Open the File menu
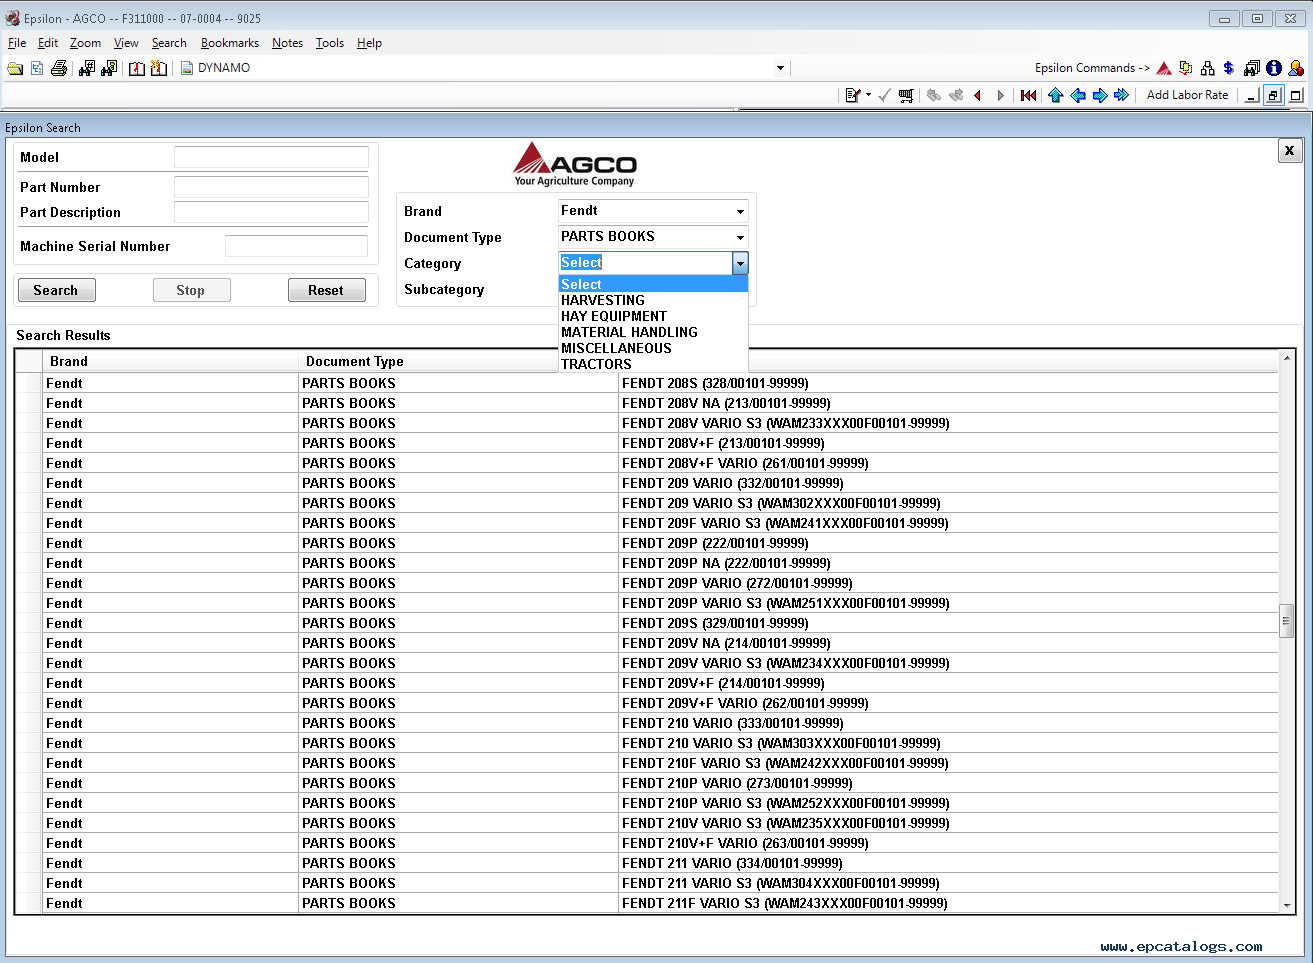This screenshot has height=963, width=1313. pos(17,43)
